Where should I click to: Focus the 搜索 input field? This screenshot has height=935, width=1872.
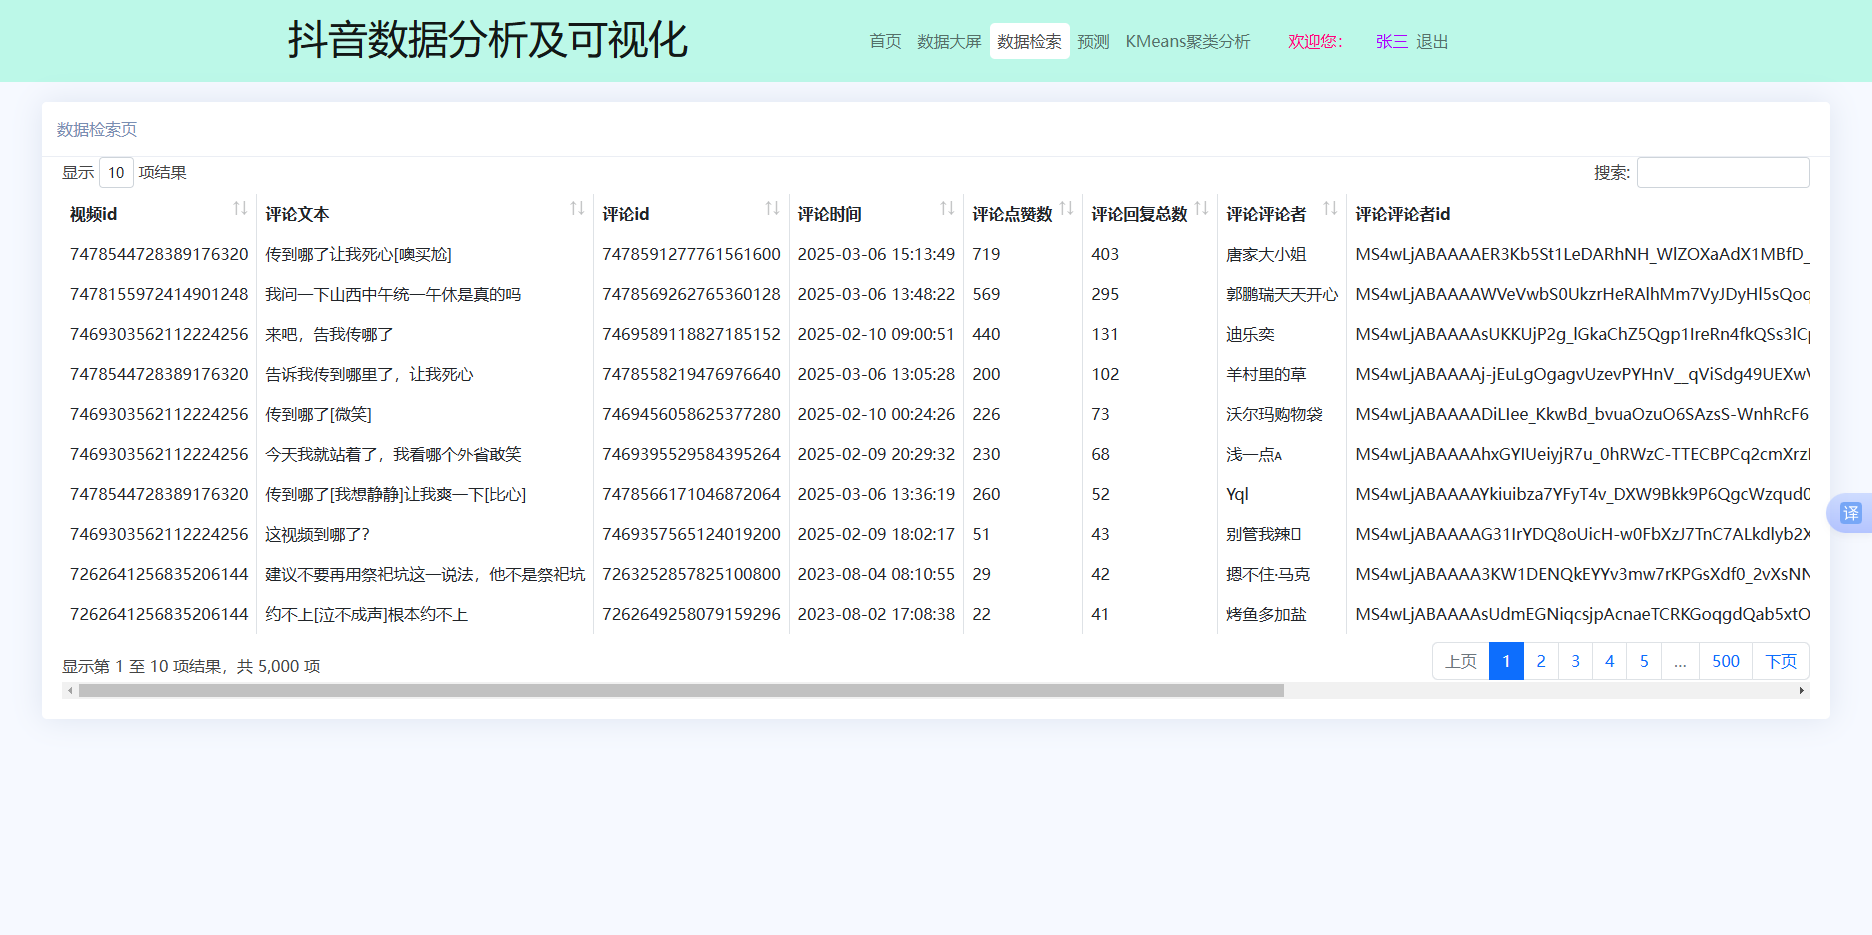tap(1723, 172)
